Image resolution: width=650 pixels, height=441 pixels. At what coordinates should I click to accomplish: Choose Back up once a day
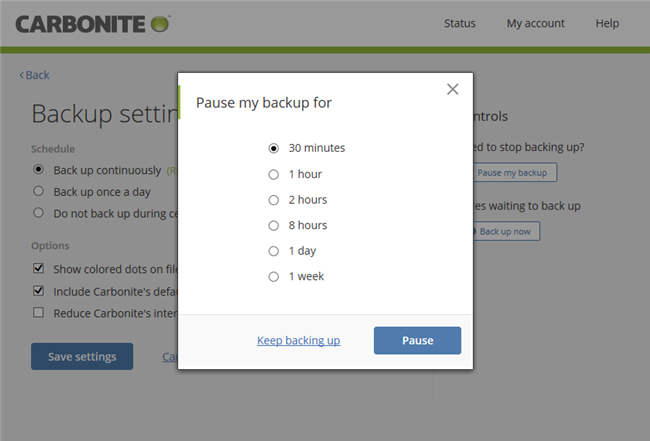pos(38,191)
